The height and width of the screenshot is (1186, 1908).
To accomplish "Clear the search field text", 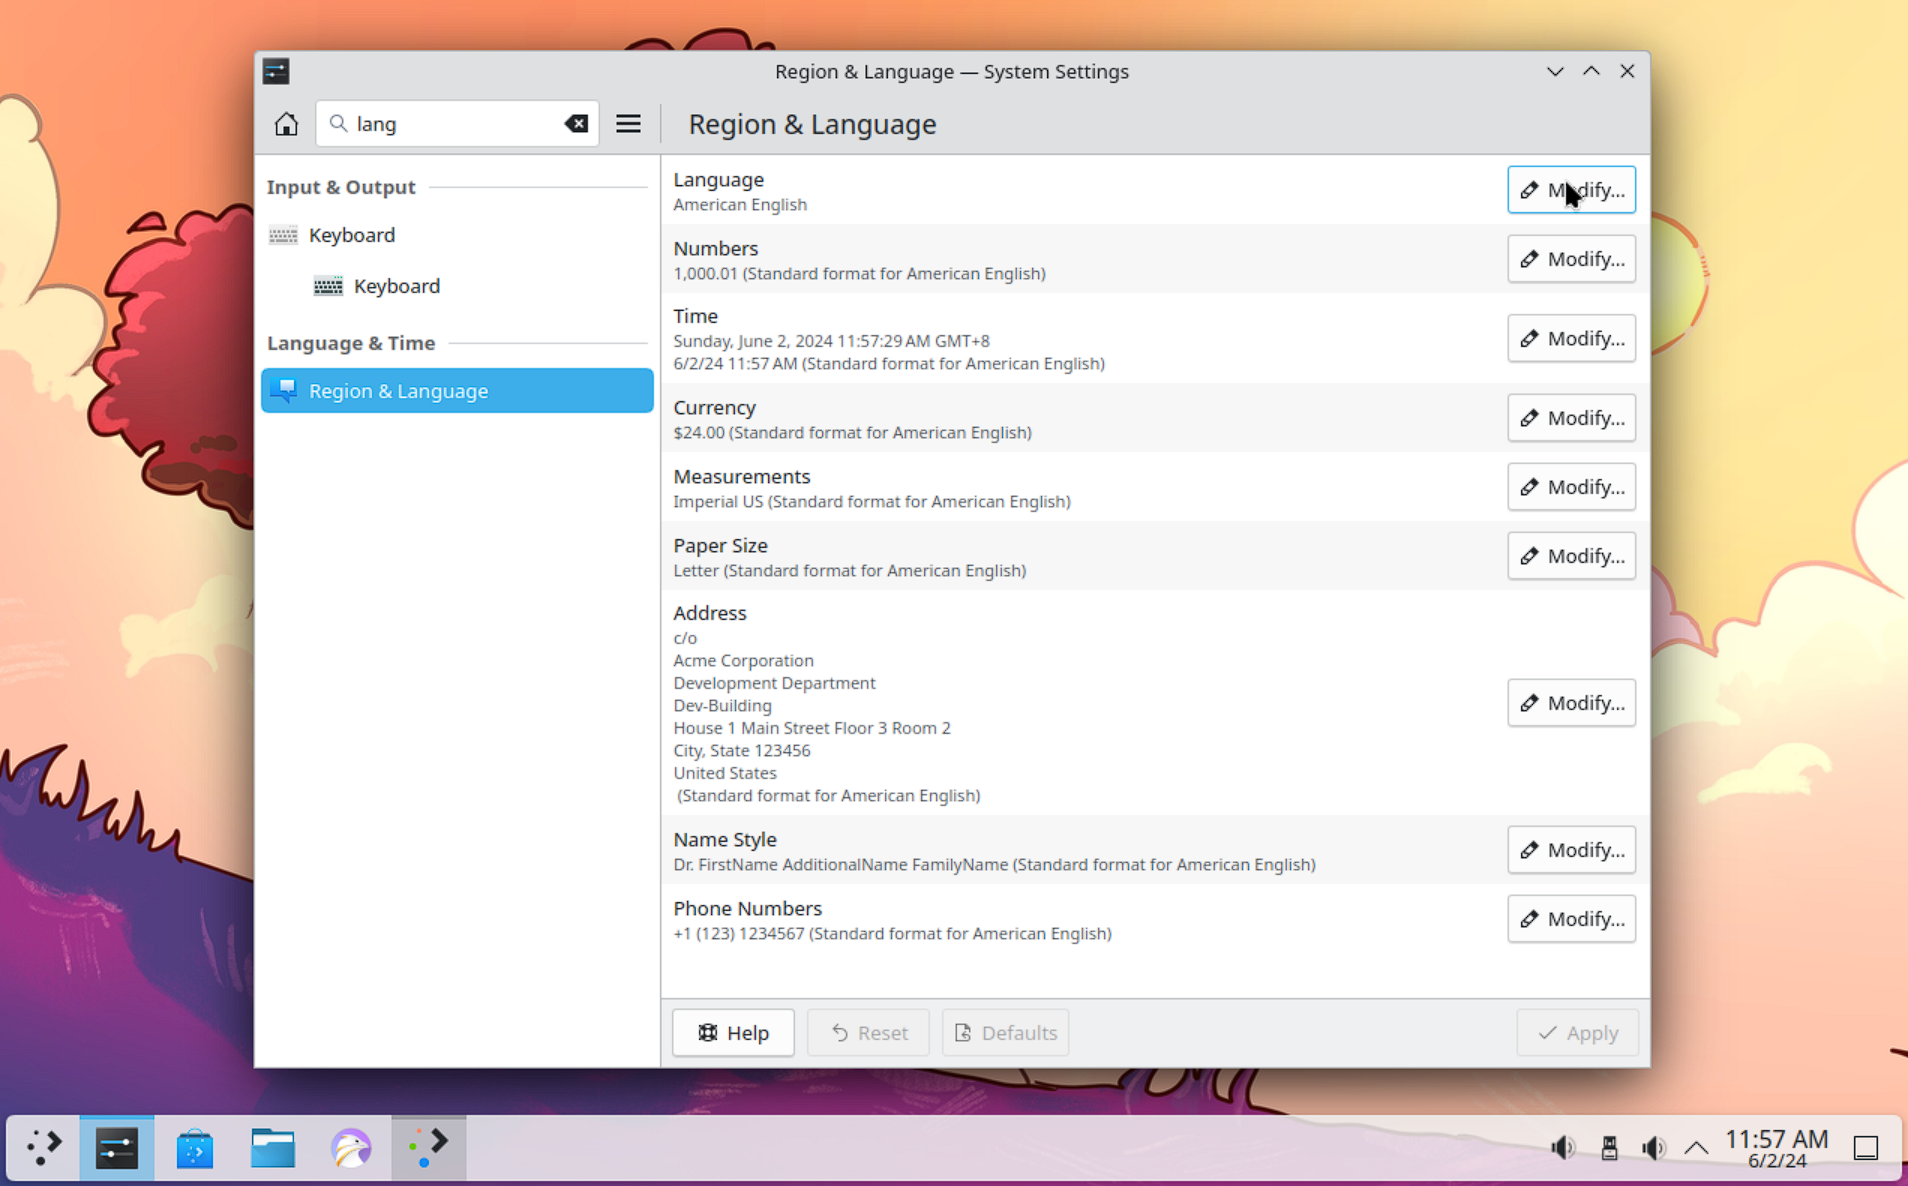I will coord(576,124).
